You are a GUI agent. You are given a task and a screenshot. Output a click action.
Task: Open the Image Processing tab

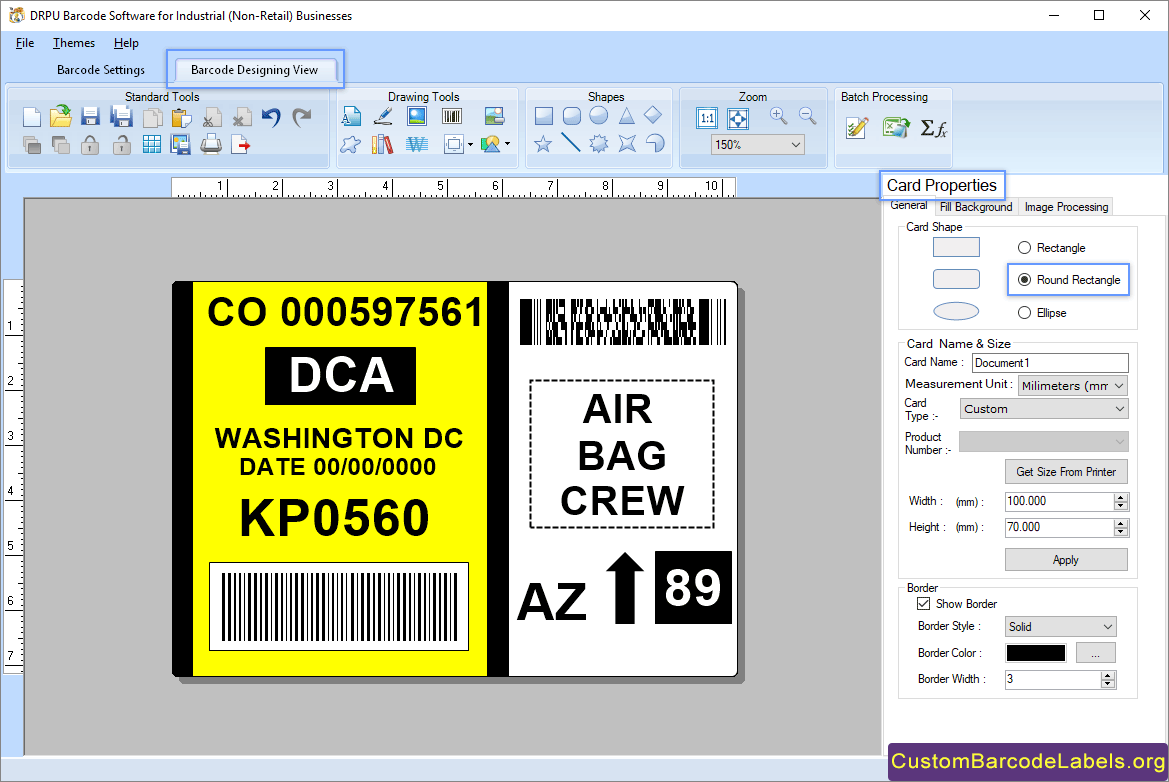[x=1066, y=206]
